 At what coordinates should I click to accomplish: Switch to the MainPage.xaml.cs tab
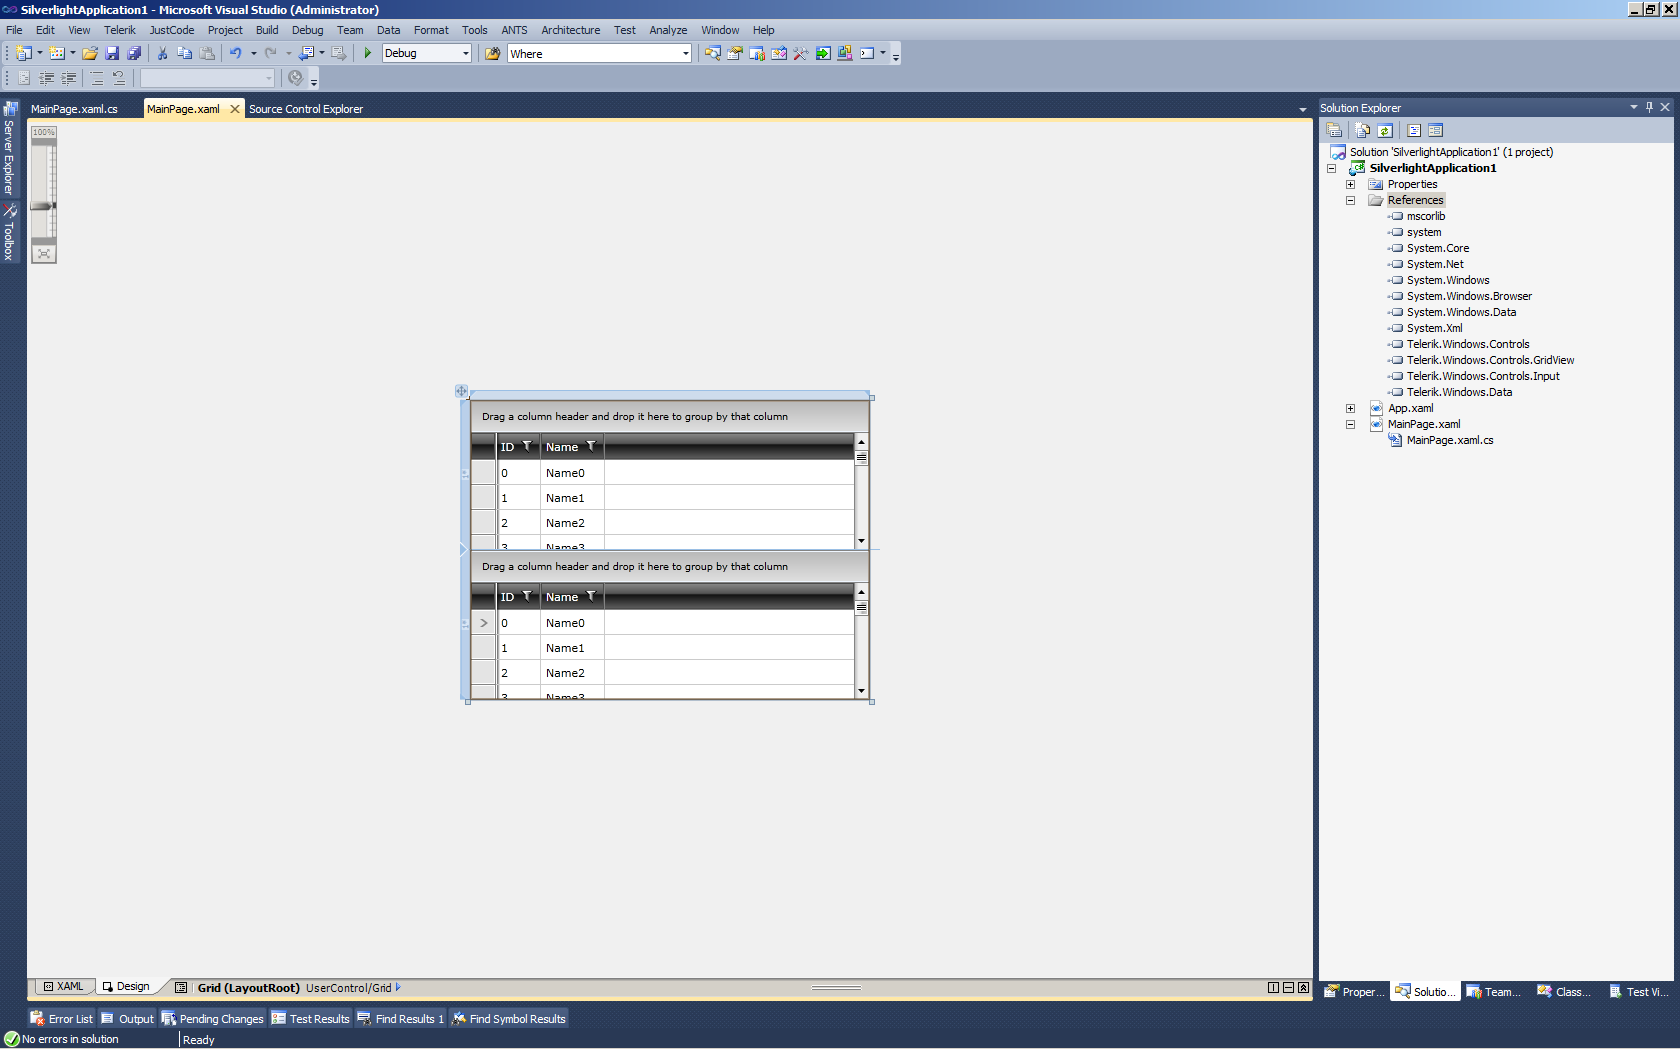click(x=74, y=109)
